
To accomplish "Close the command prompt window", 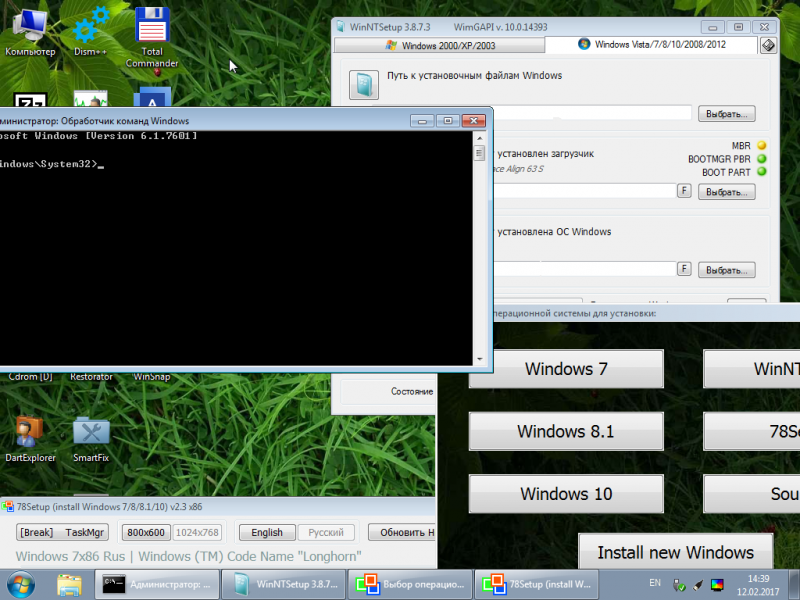I will 473,120.
